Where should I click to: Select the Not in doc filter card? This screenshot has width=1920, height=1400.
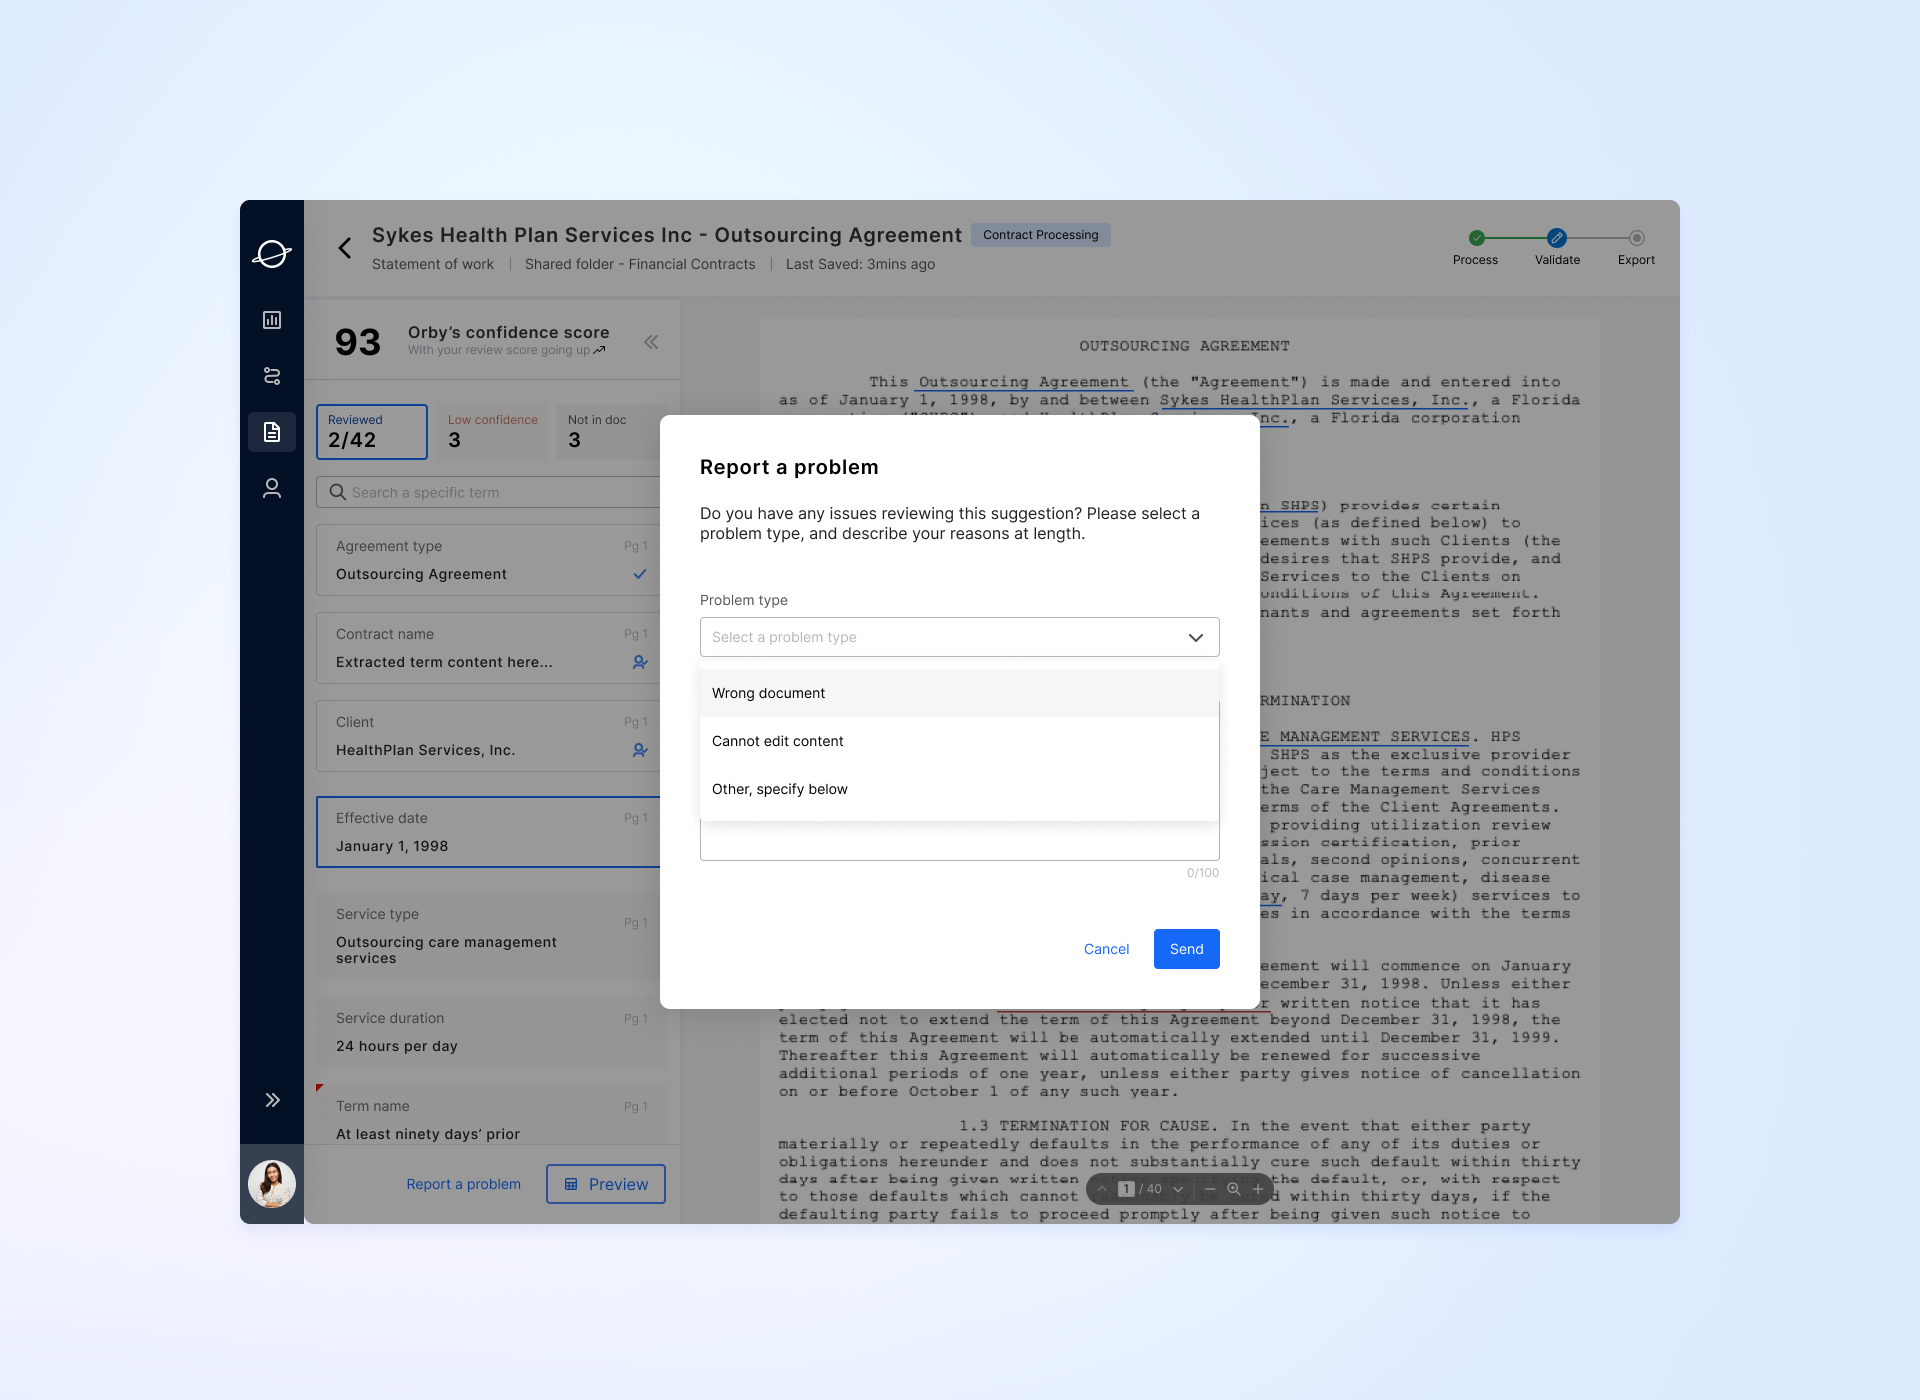[608, 432]
